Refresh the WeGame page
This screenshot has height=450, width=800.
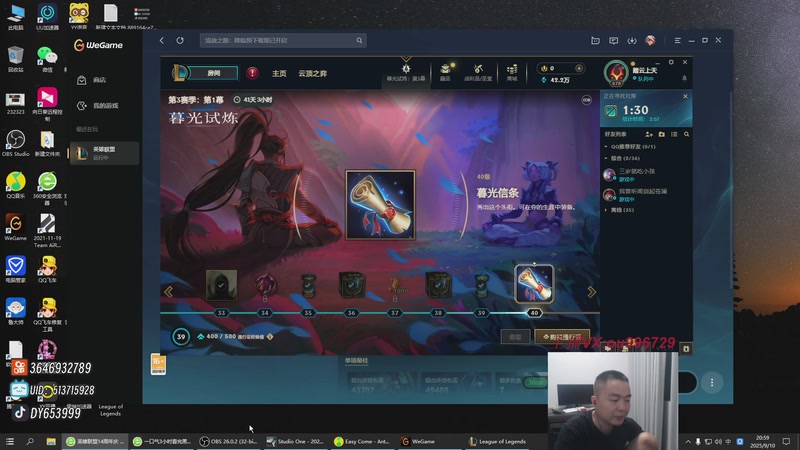pyautogui.click(x=180, y=40)
